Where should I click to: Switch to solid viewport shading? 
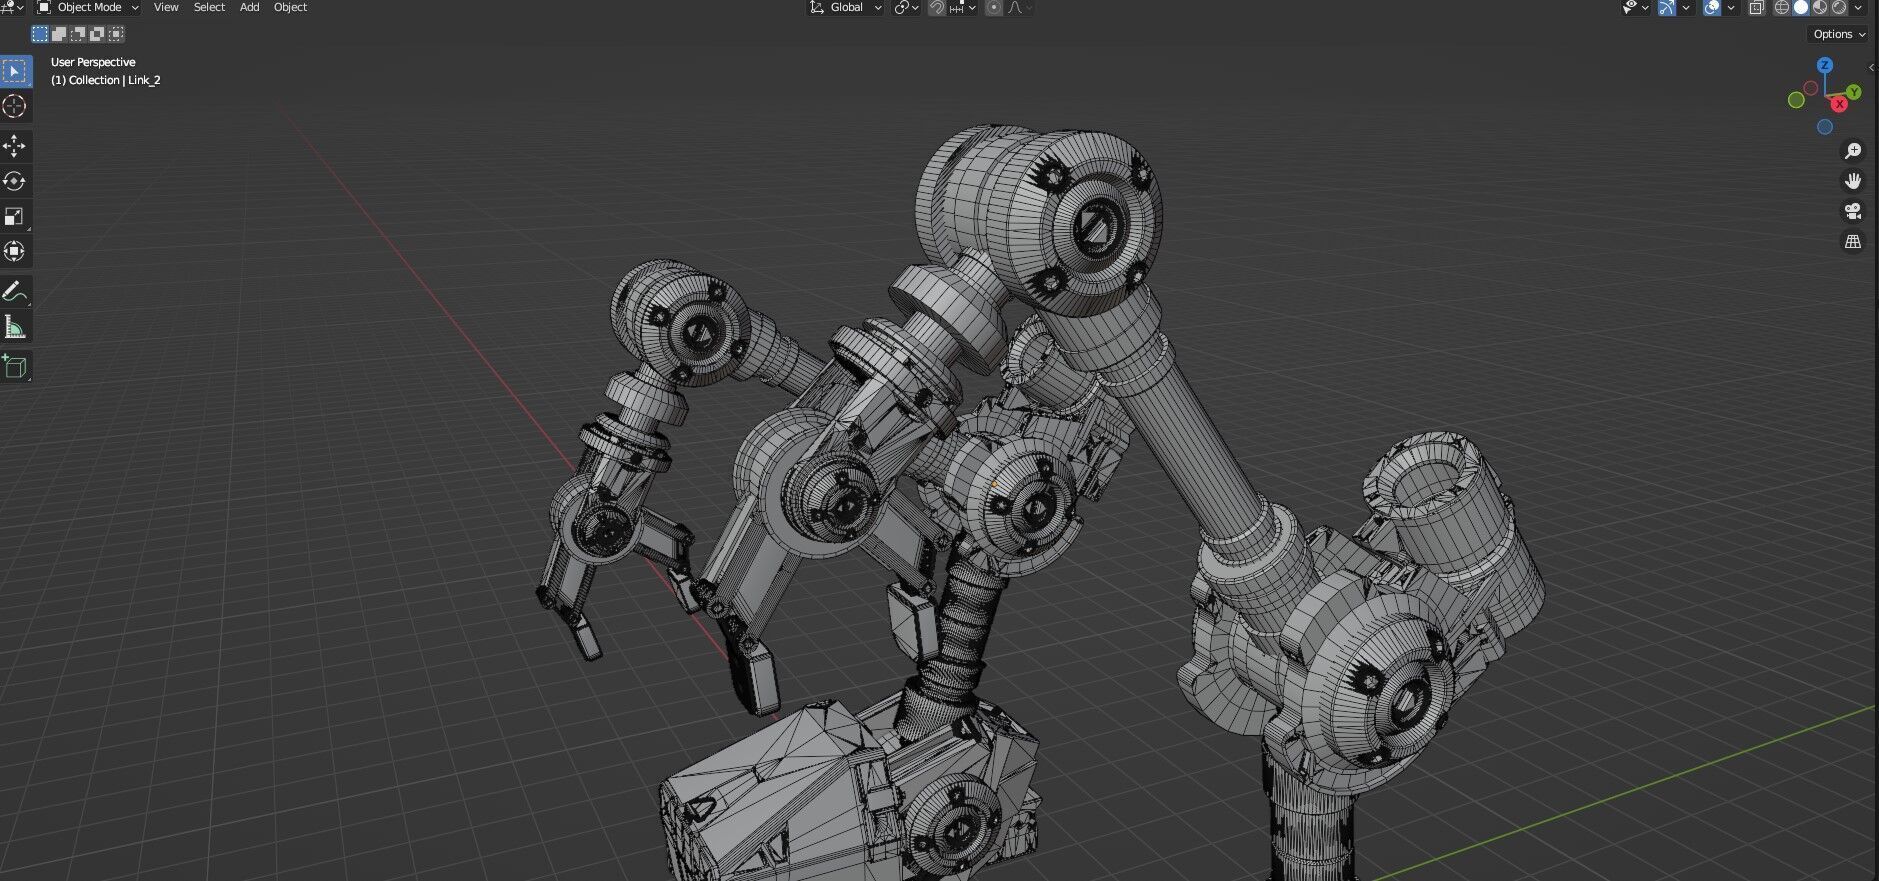click(1801, 7)
